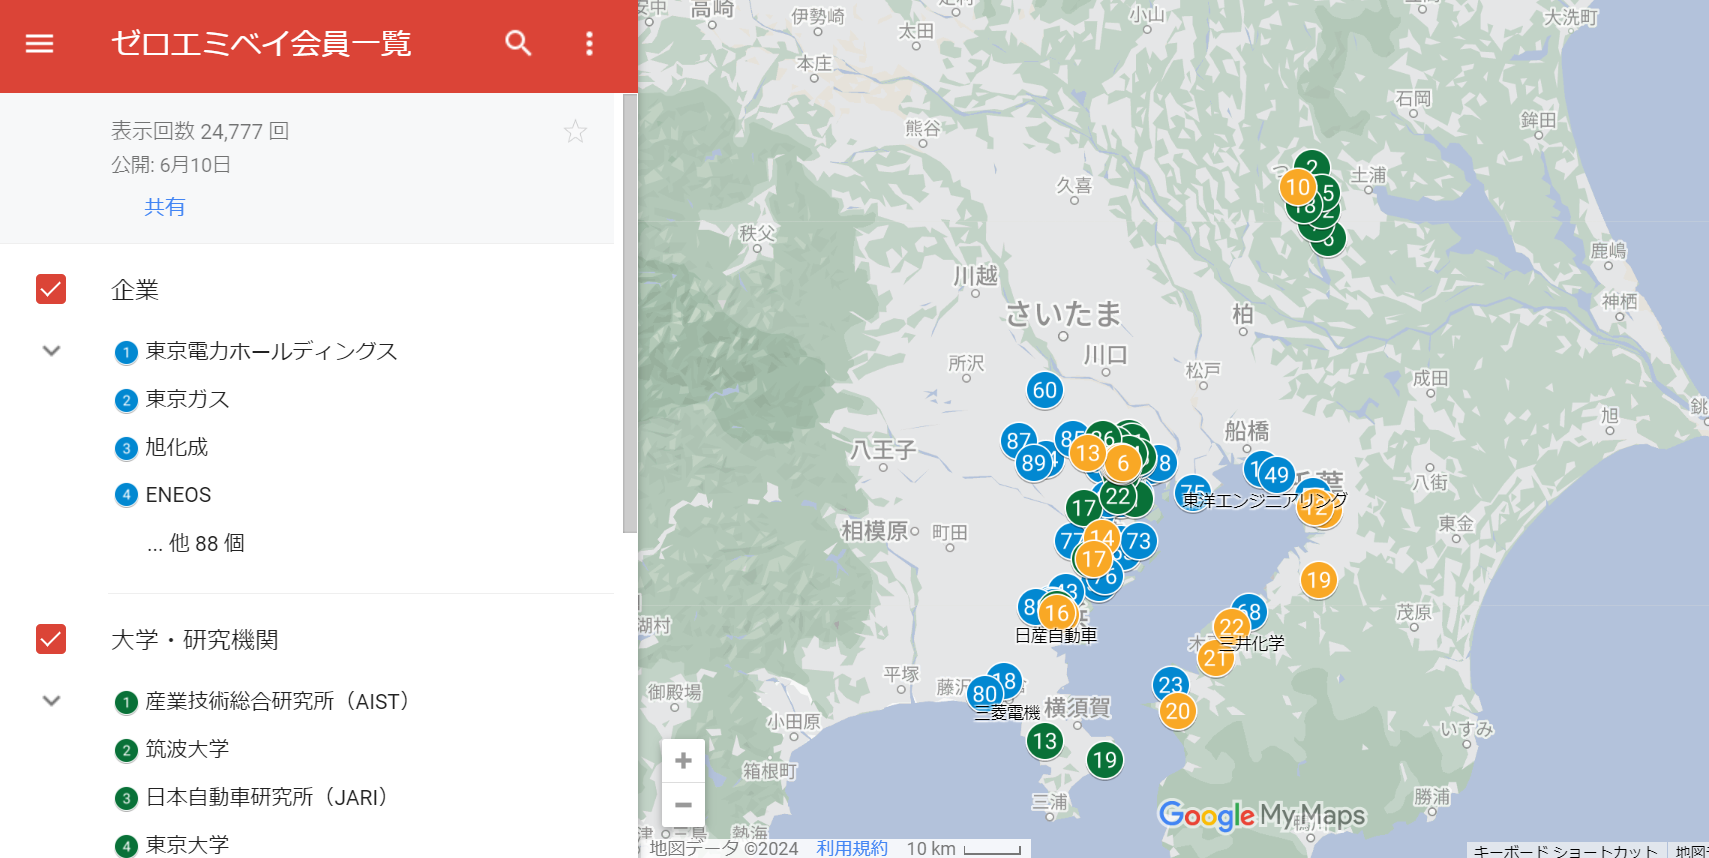The width and height of the screenshot is (1709, 858).
Task: Collapse the 大学・研究機関 layer list
Action: coord(52,701)
